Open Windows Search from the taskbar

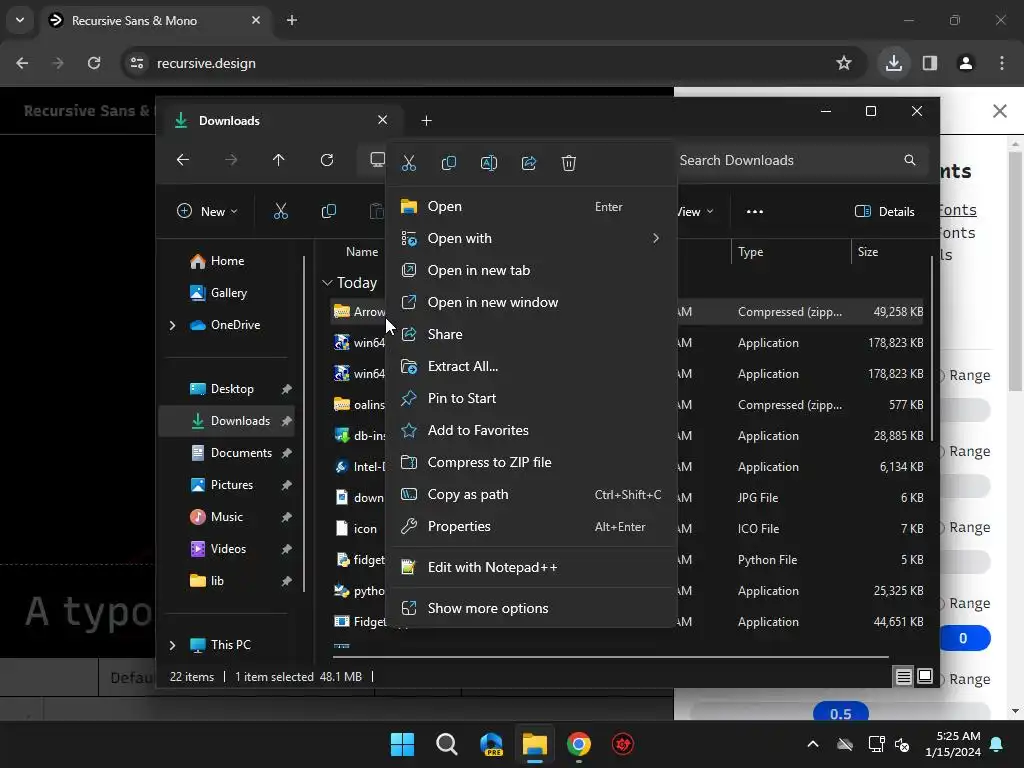coord(447,744)
